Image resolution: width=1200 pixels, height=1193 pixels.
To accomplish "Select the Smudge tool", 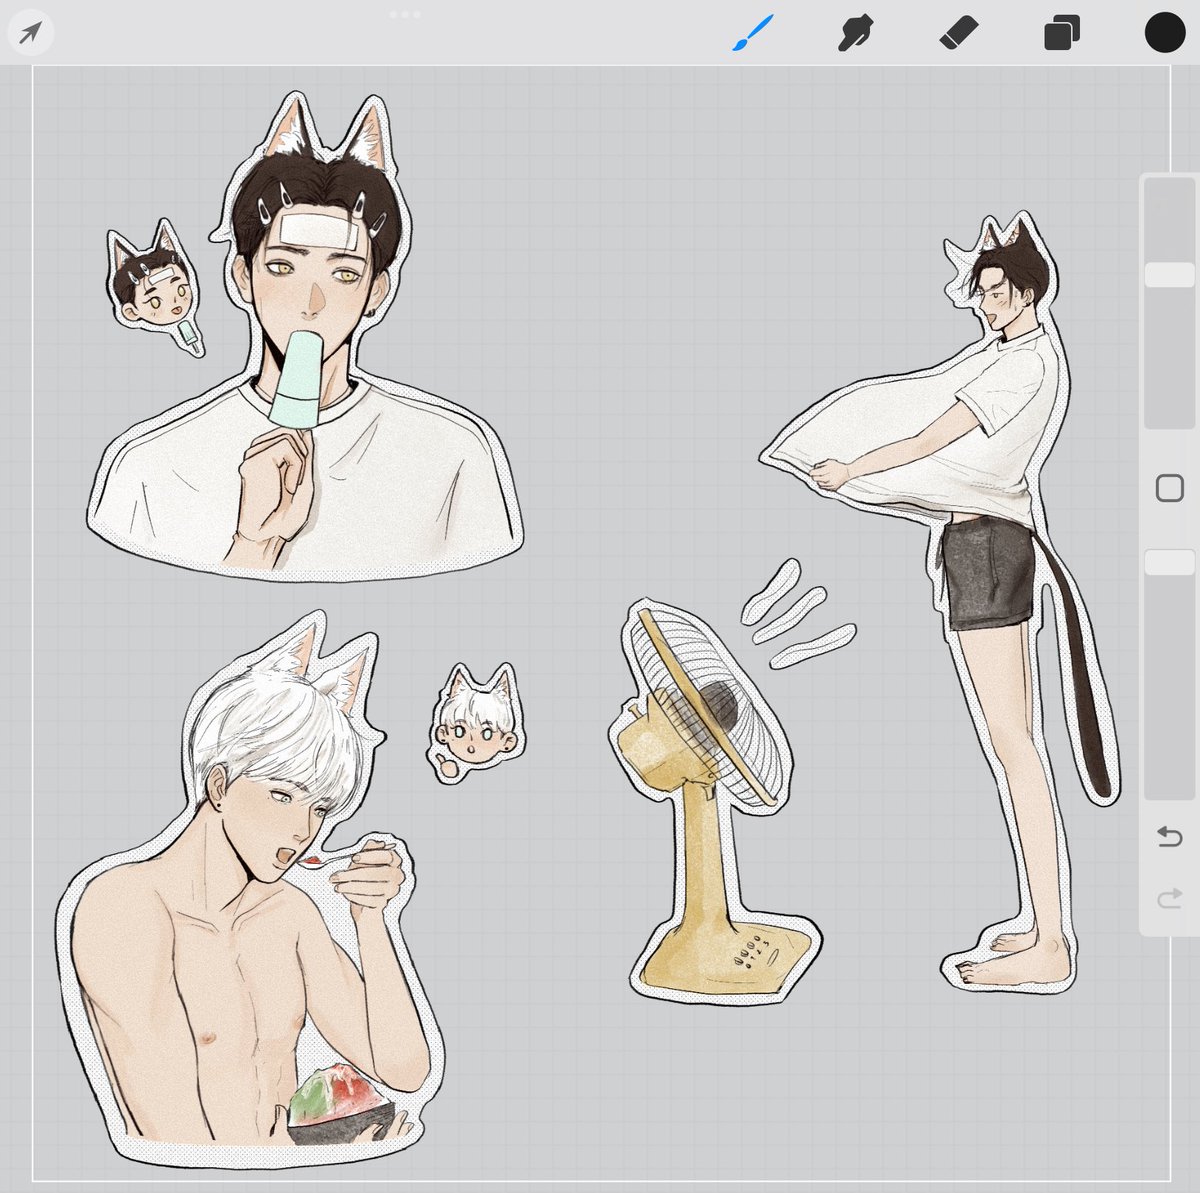I will pos(855,34).
